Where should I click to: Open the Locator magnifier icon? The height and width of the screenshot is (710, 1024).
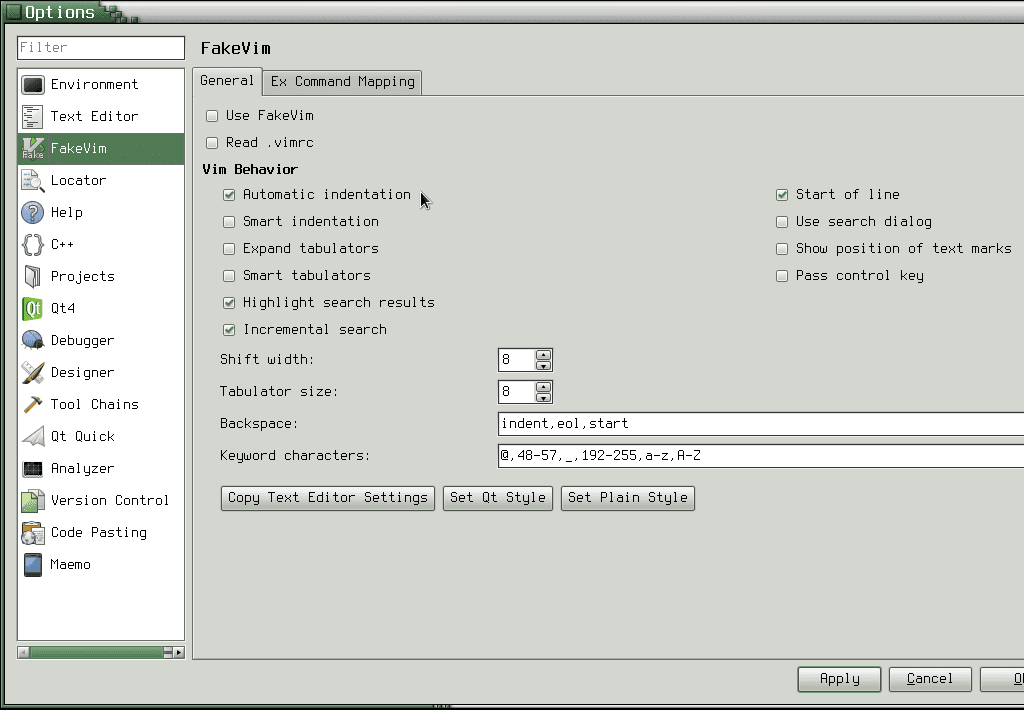pyautogui.click(x=33, y=180)
